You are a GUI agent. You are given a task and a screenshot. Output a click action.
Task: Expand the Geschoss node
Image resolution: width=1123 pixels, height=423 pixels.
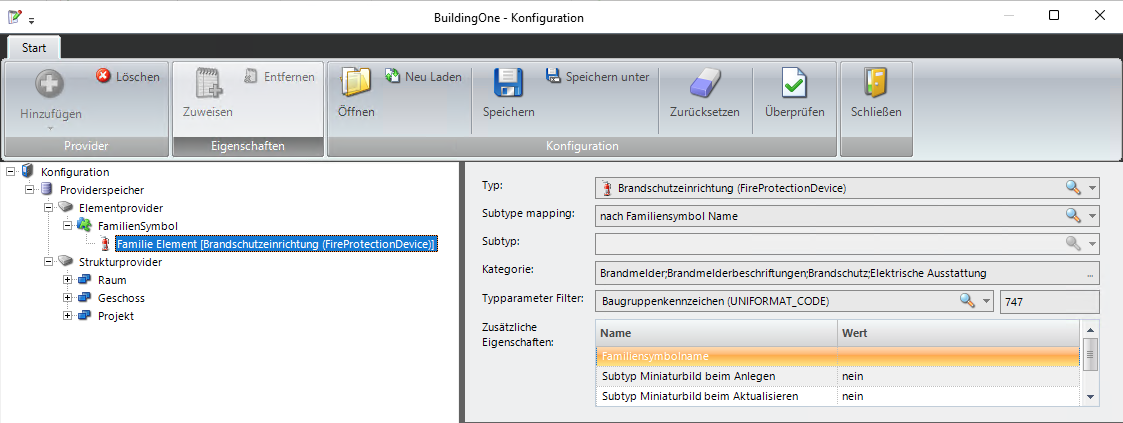point(67,298)
